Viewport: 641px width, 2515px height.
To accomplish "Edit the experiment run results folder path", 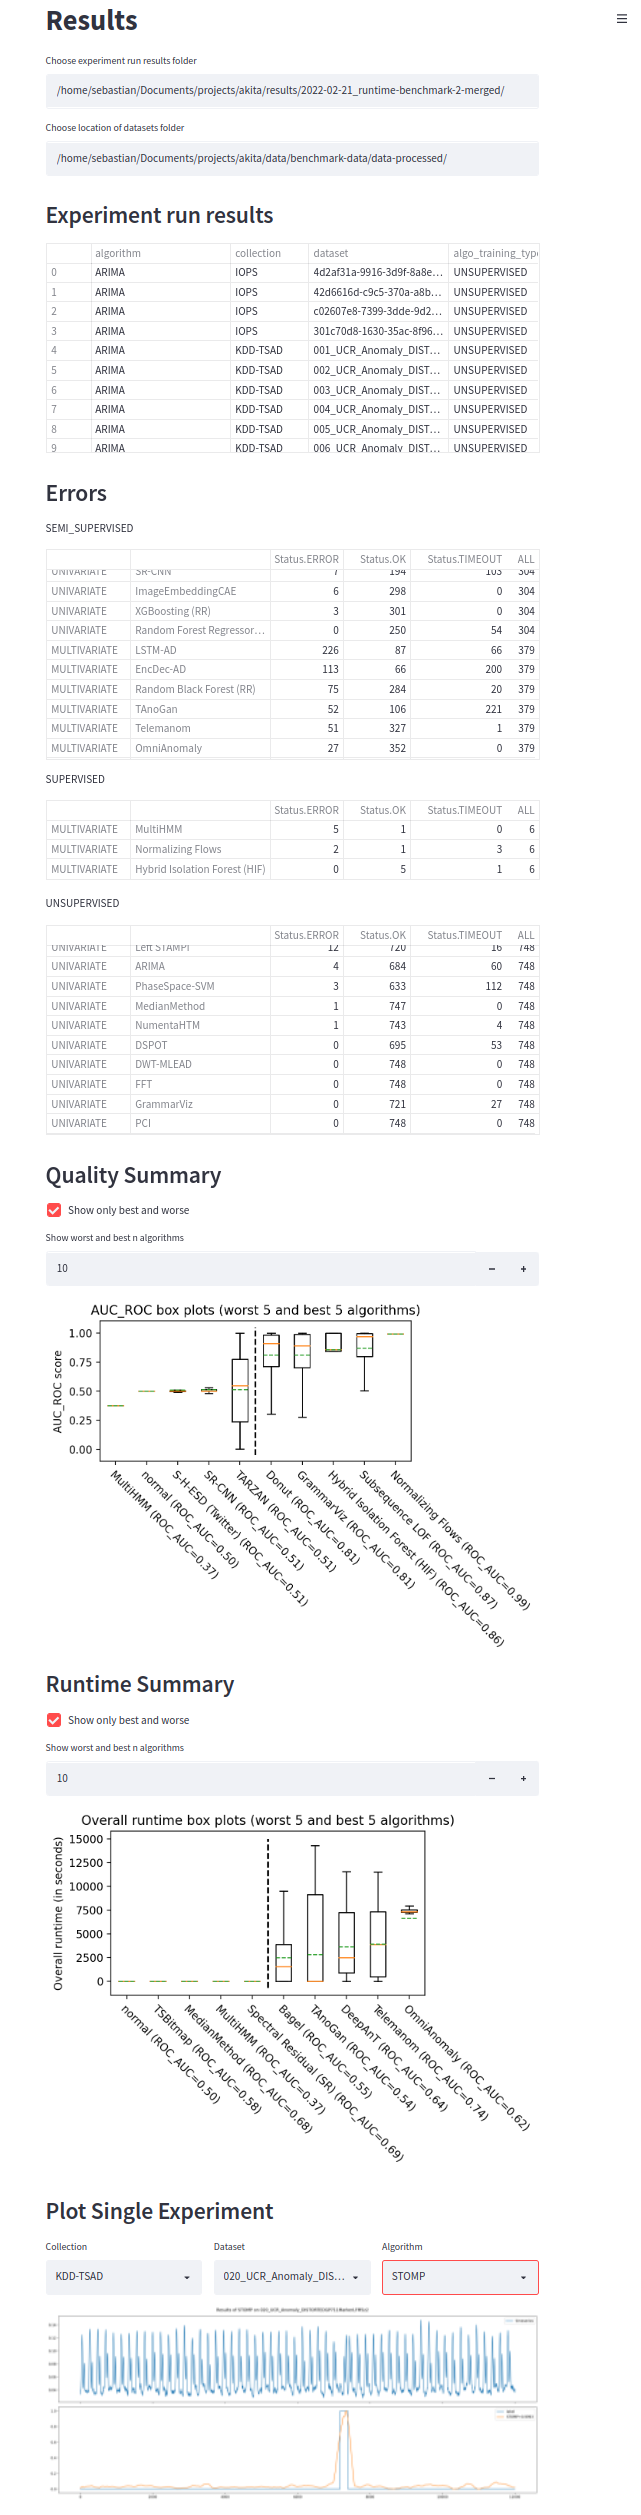I will click(292, 91).
